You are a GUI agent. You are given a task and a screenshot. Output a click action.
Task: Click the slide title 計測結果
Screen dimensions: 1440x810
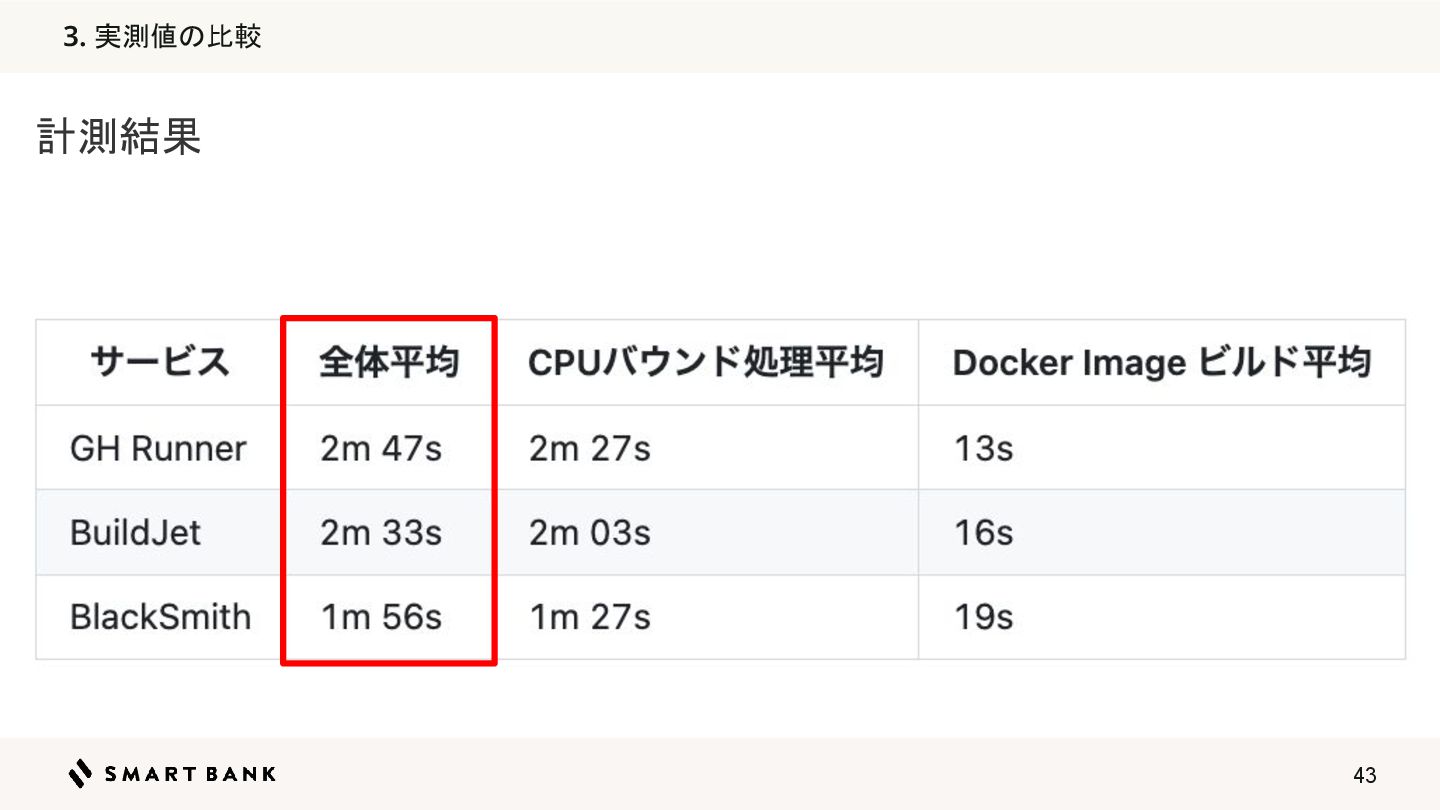[x=120, y=137]
